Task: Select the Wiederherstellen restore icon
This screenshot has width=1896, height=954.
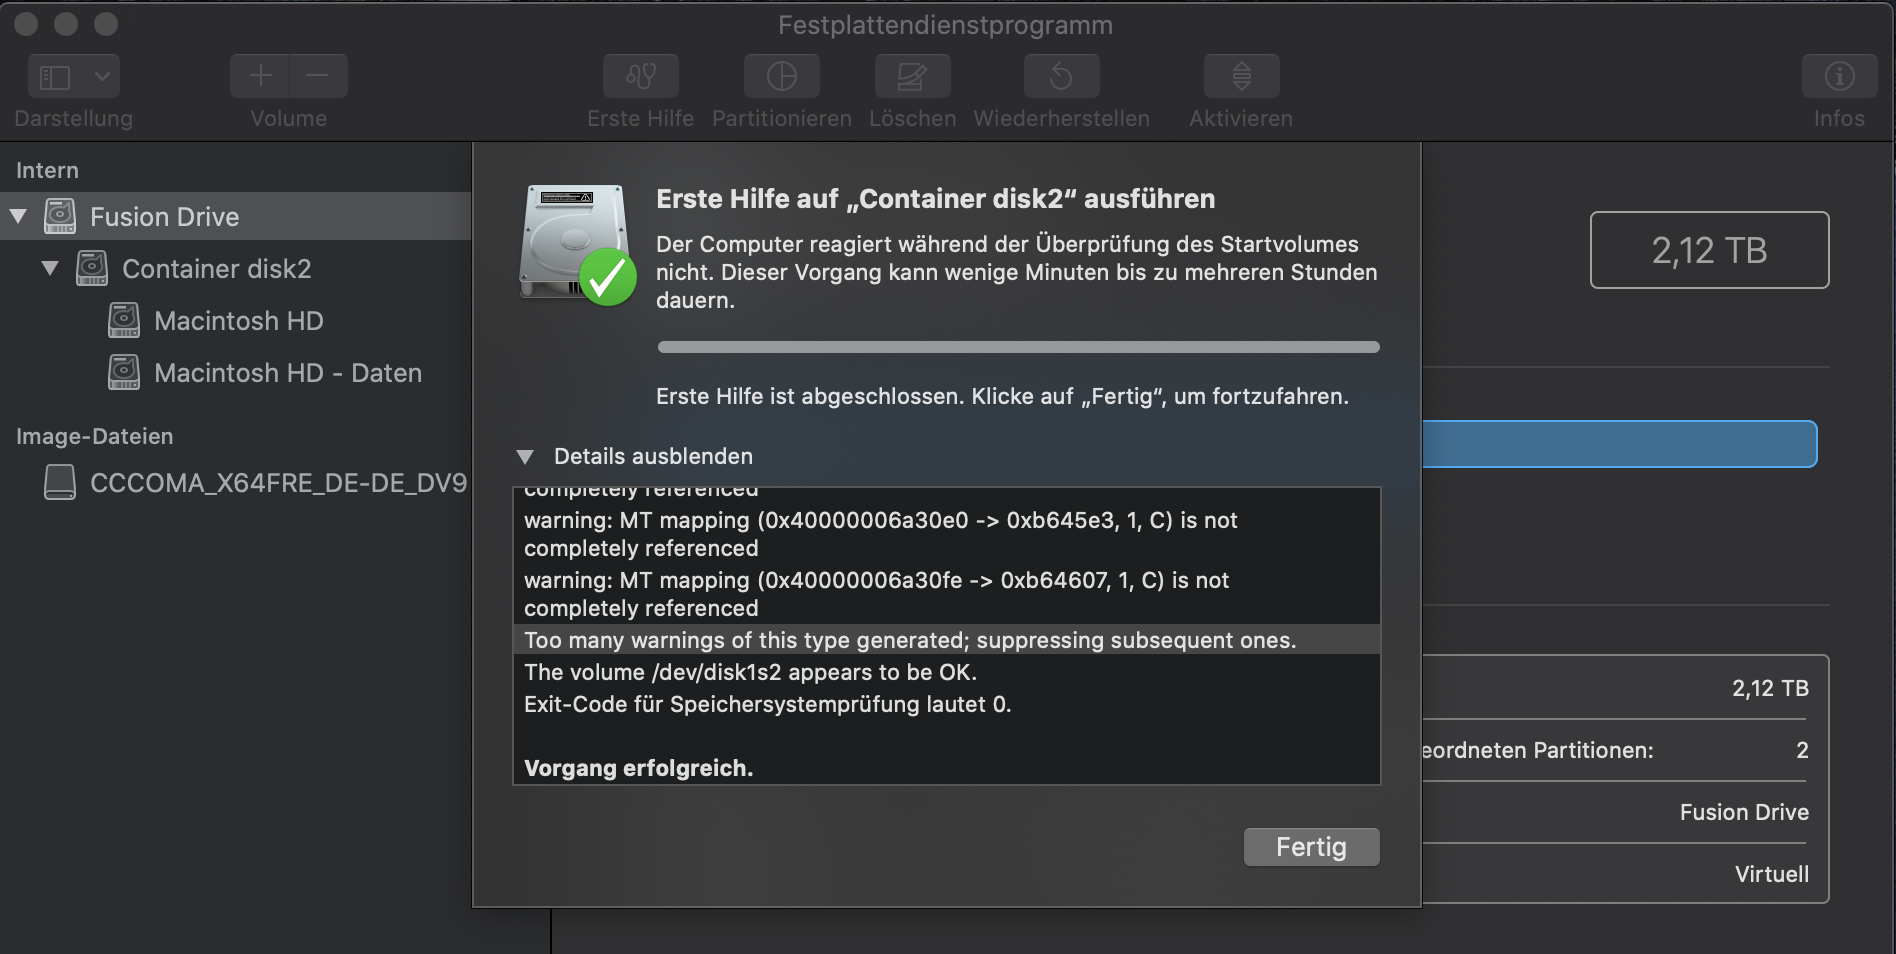Action: click(x=1061, y=76)
